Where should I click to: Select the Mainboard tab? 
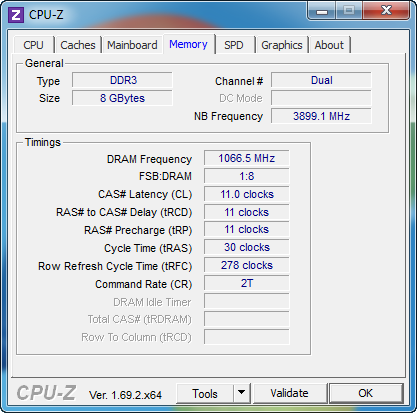pyautogui.click(x=132, y=45)
